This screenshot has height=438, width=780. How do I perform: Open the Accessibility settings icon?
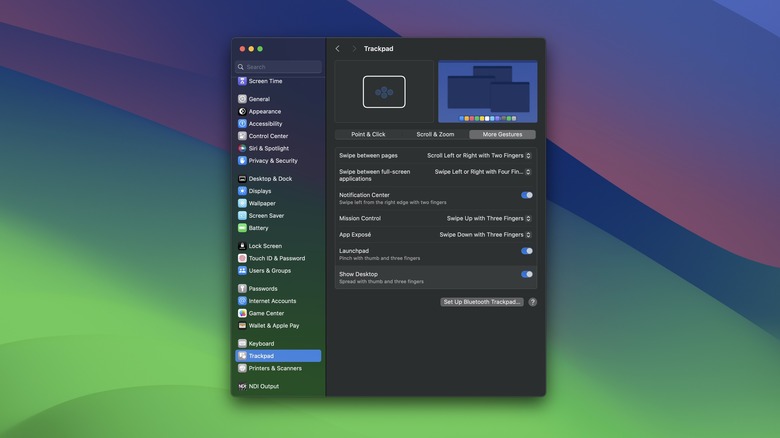[242, 124]
